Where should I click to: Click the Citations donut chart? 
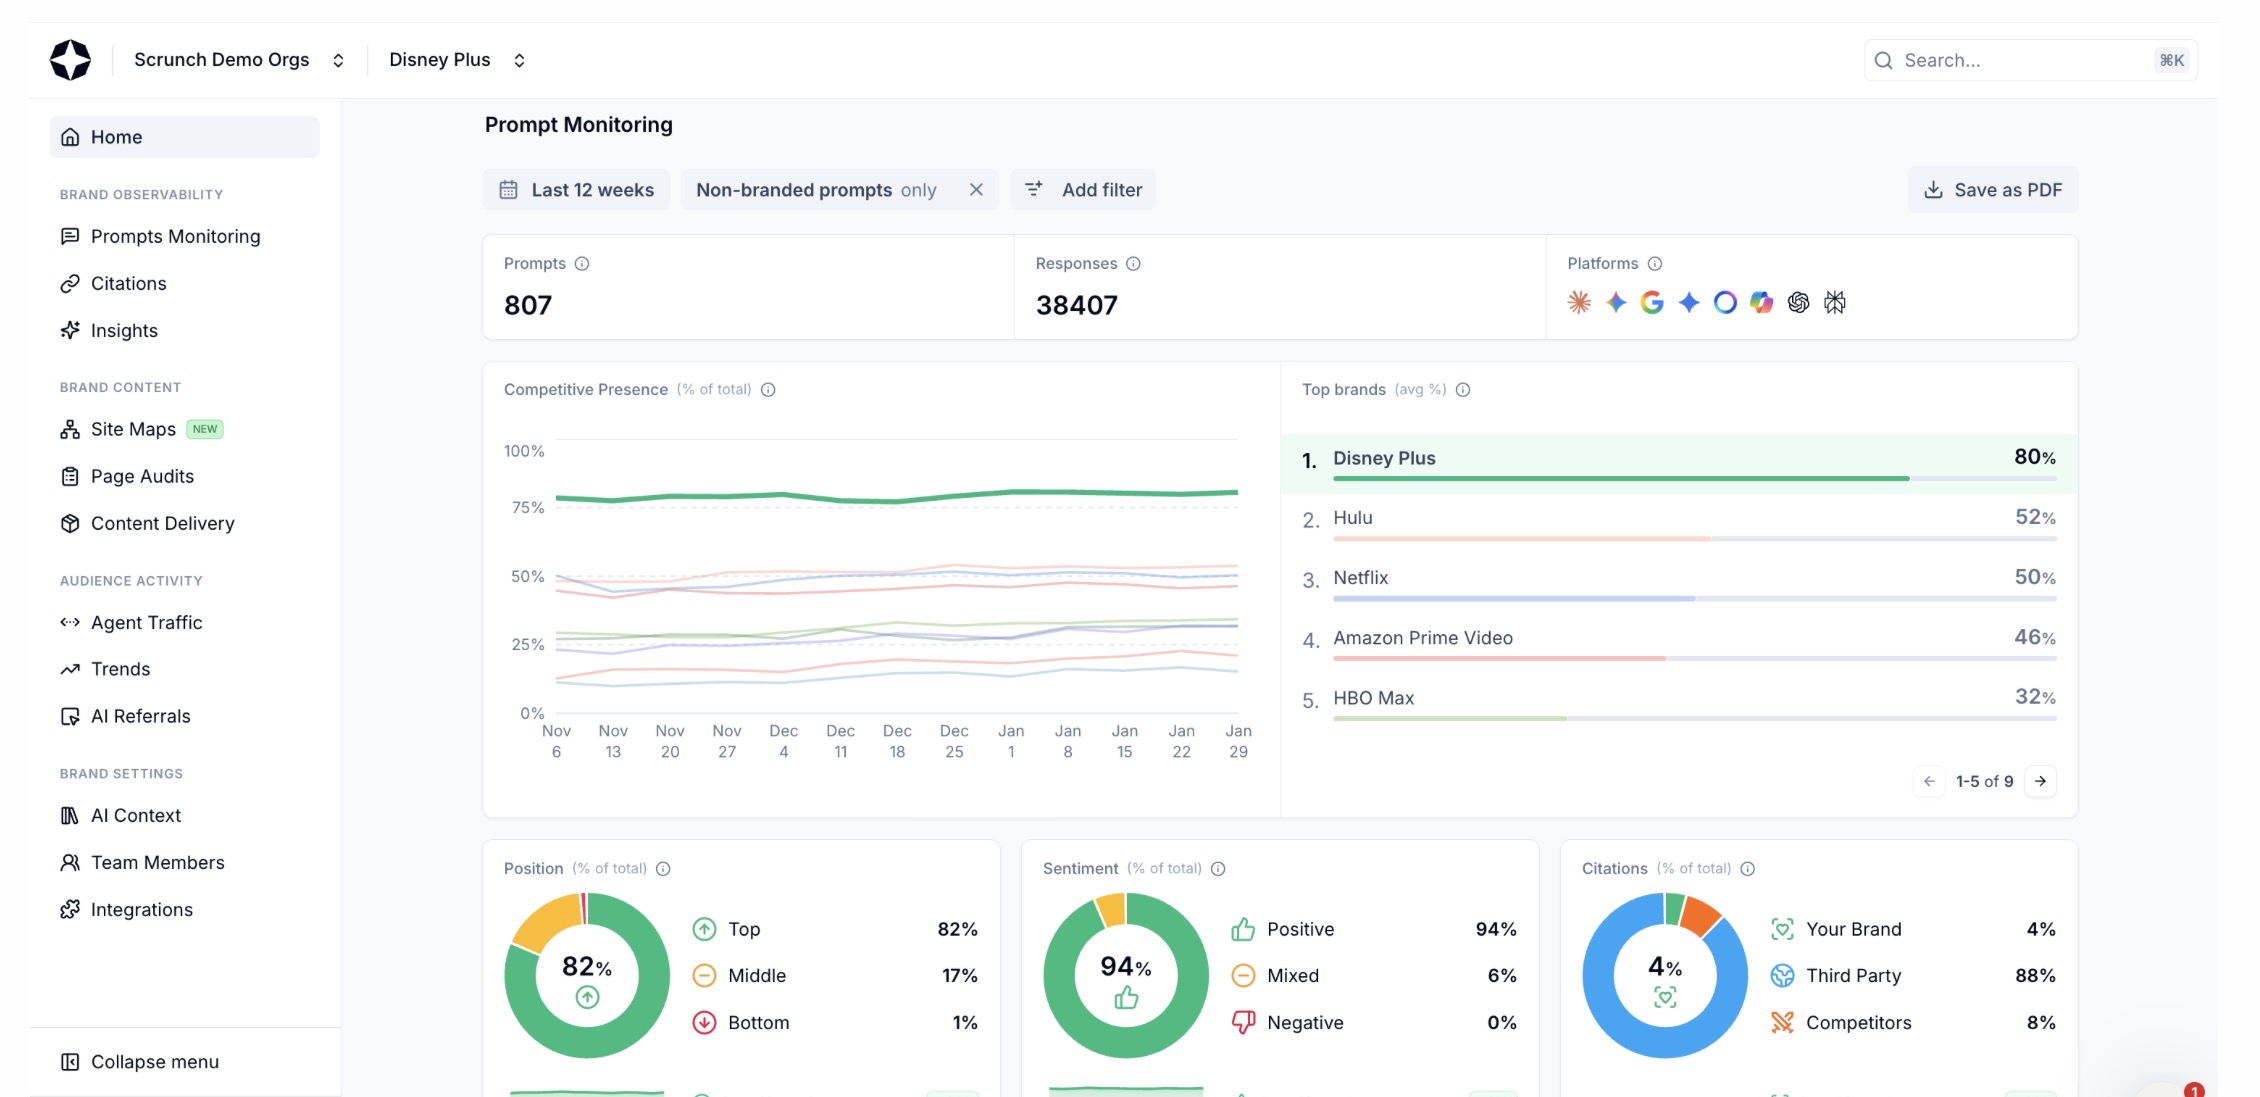pos(1665,976)
